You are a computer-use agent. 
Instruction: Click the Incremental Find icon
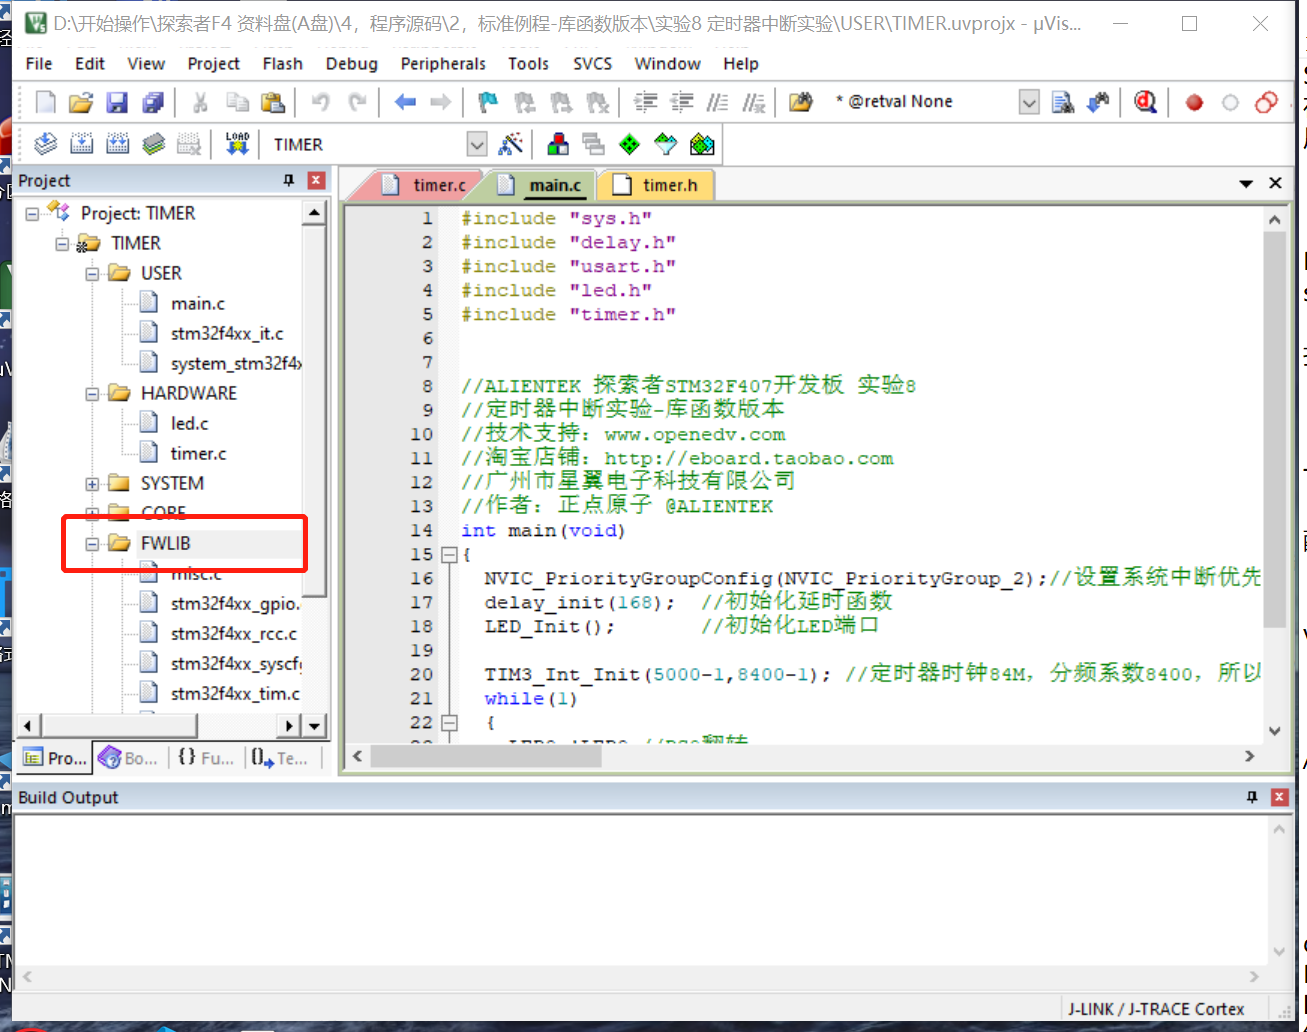point(1099,102)
